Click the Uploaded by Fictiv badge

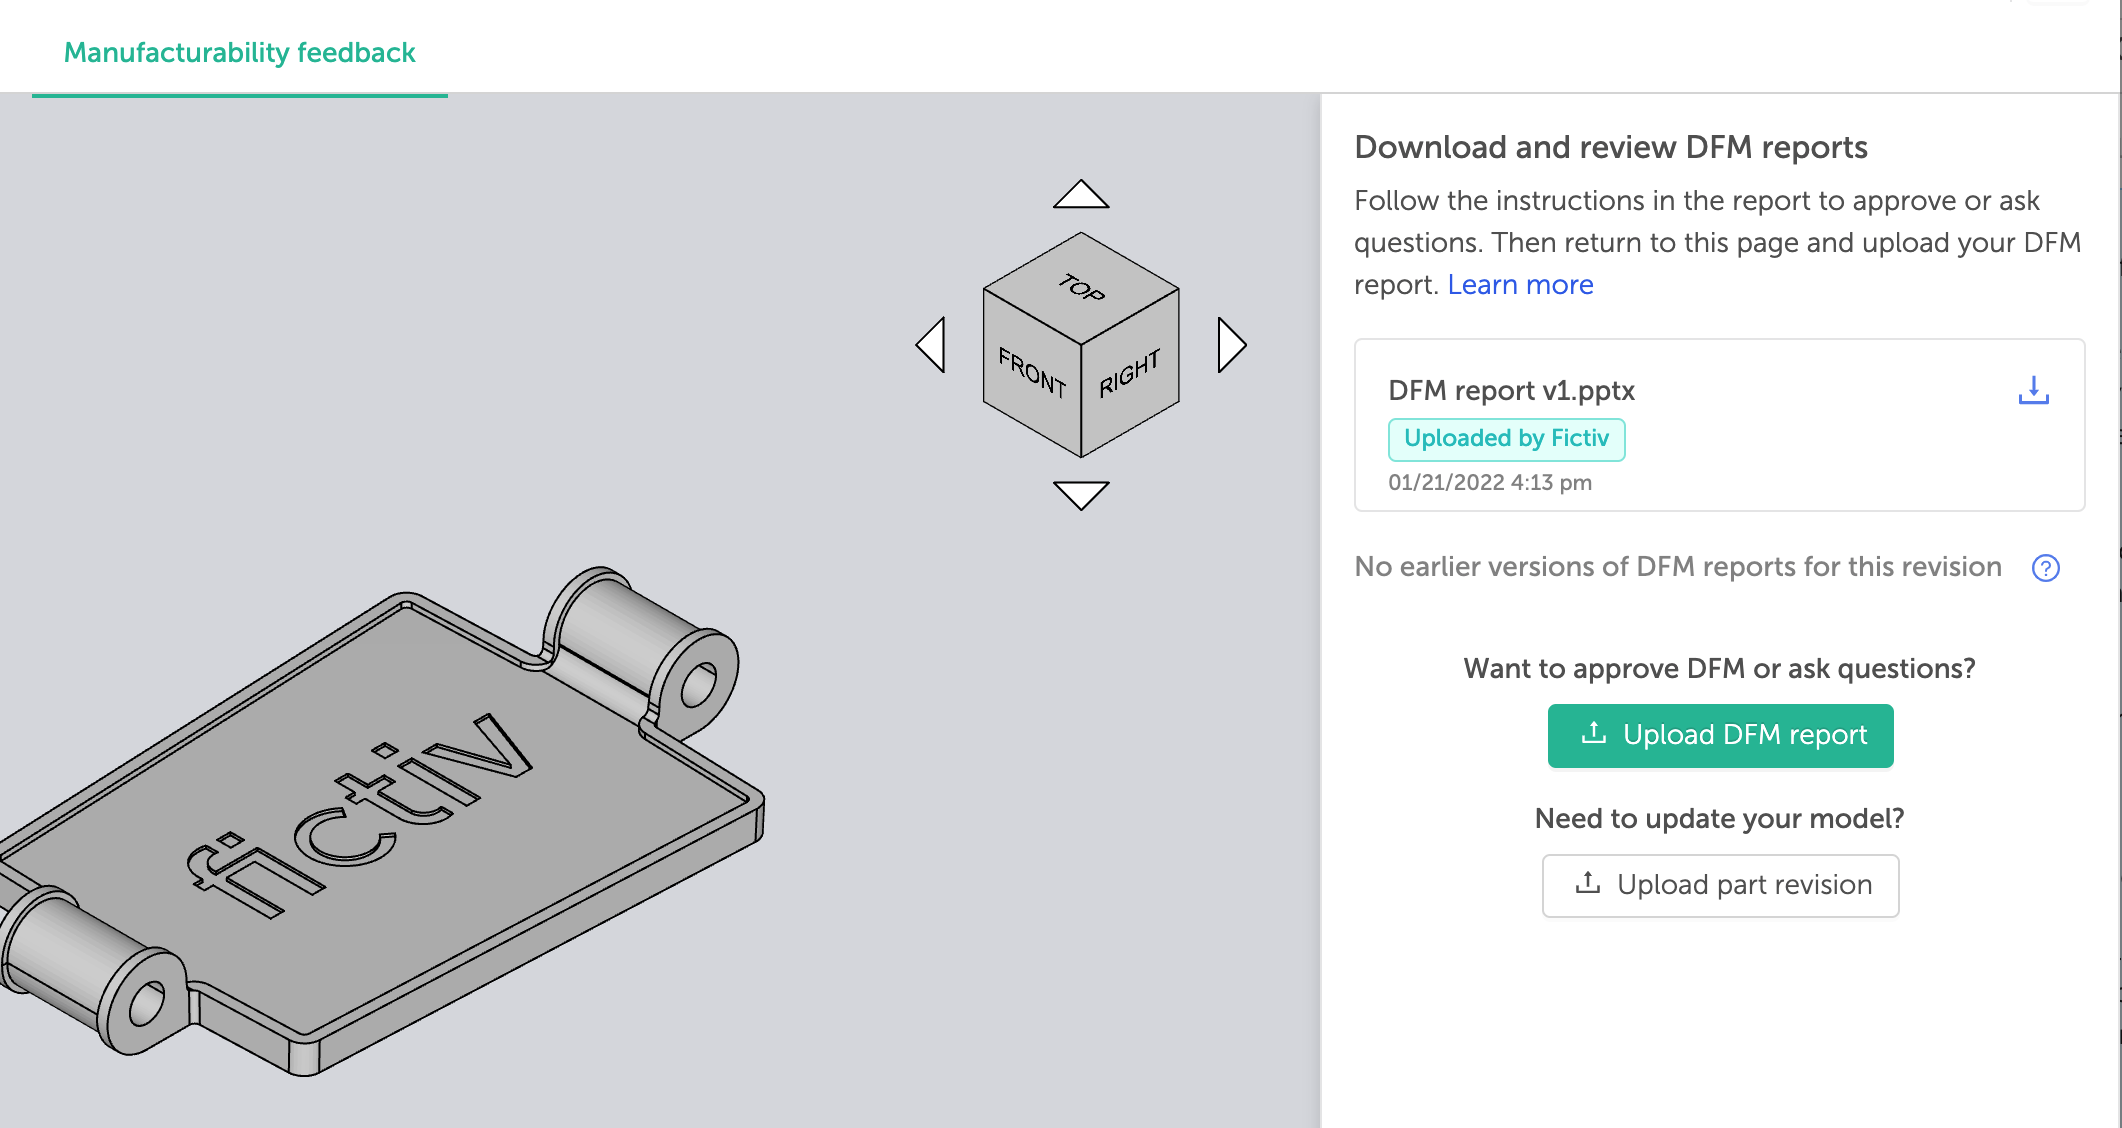(x=1506, y=439)
